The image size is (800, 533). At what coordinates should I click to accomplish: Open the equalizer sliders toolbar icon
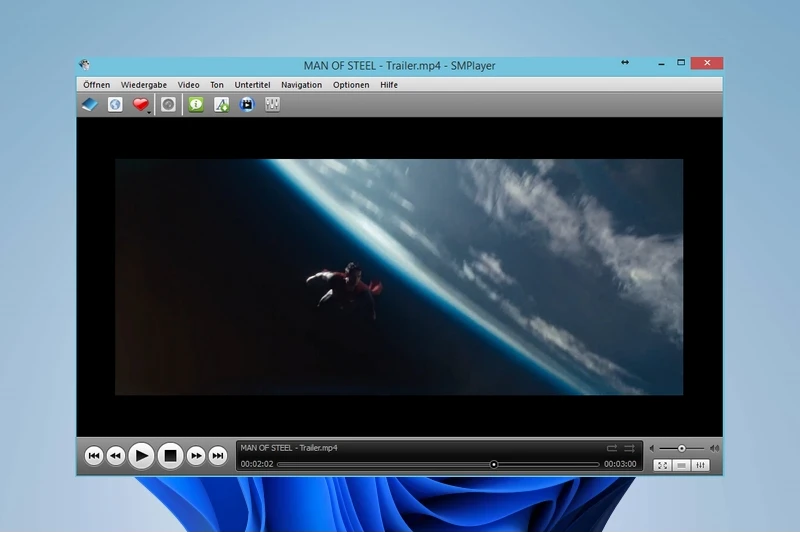pyautogui.click(x=272, y=105)
